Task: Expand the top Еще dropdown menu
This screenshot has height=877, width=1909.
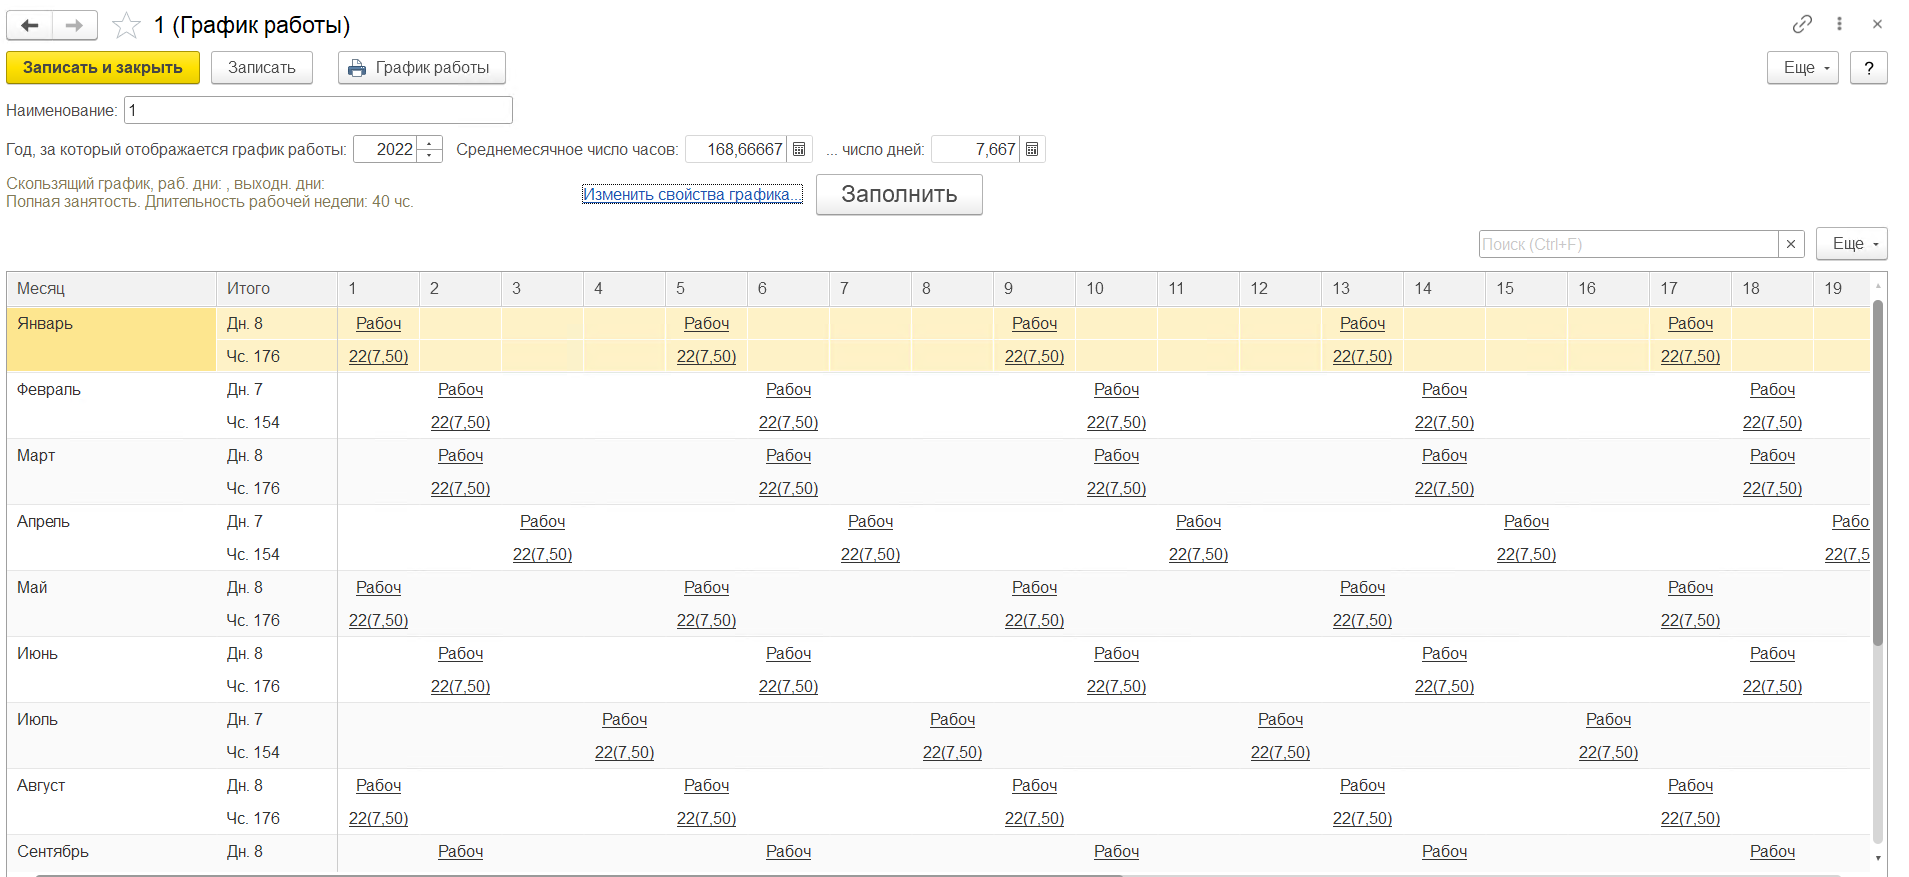Action: (x=1802, y=68)
